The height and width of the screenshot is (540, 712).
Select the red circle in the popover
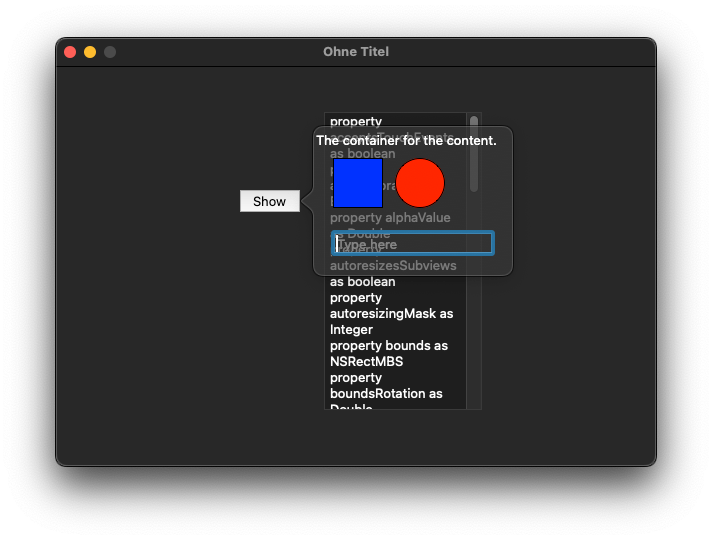[x=420, y=183]
